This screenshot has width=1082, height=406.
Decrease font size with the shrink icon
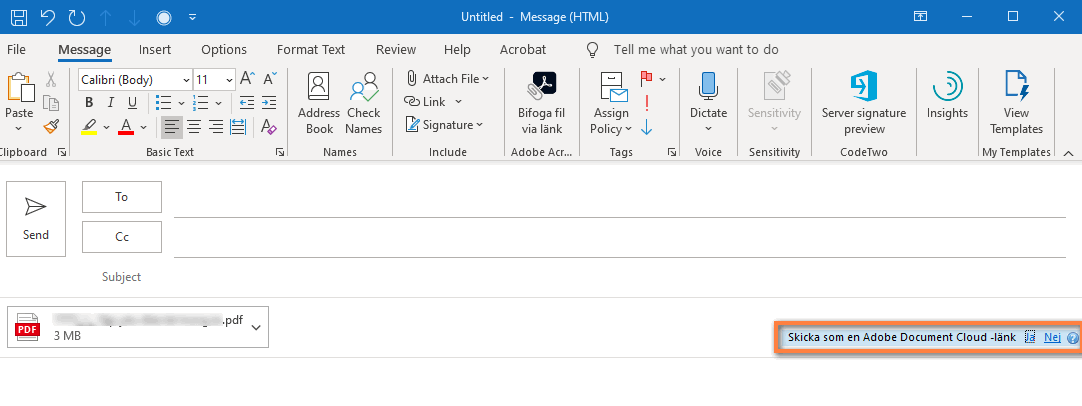point(270,78)
